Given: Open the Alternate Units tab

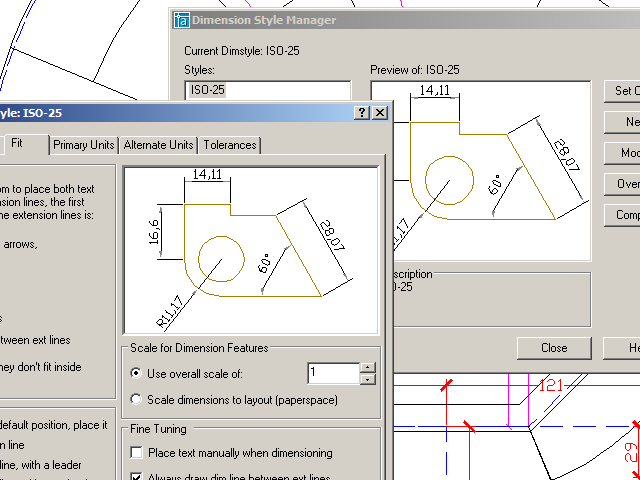Looking at the screenshot, I should [x=159, y=145].
